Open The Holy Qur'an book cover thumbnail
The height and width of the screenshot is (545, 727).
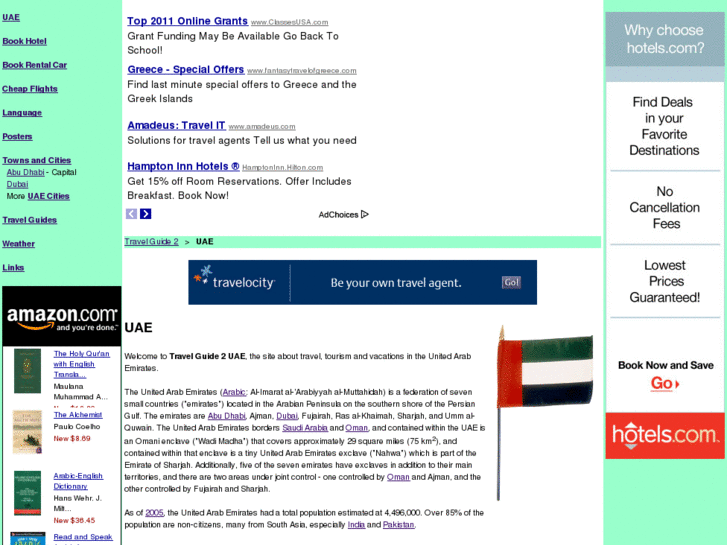[27, 371]
